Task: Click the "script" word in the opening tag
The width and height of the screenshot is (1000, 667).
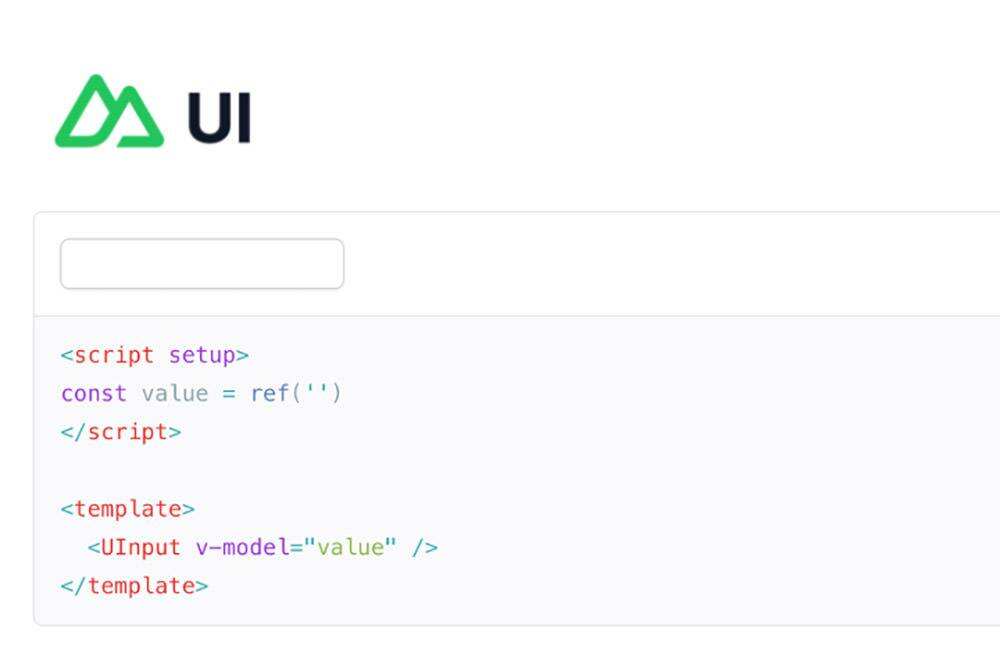Action: [114, 355]
